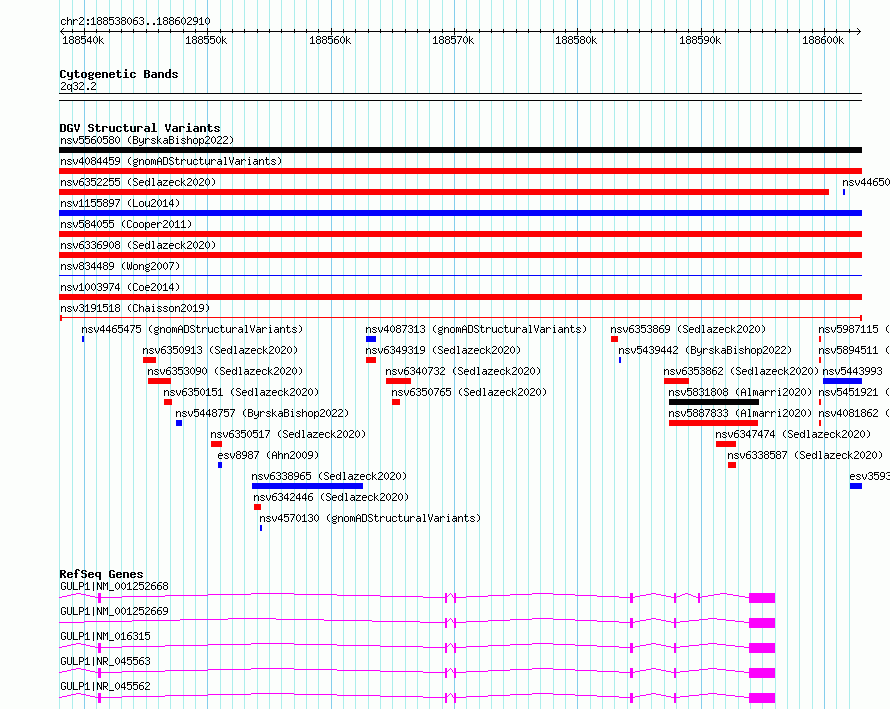Viewport: 890px width, 709px height.
Task: Open transcript GULP1|NR_045563 label
Action: (x=106, y=661)
